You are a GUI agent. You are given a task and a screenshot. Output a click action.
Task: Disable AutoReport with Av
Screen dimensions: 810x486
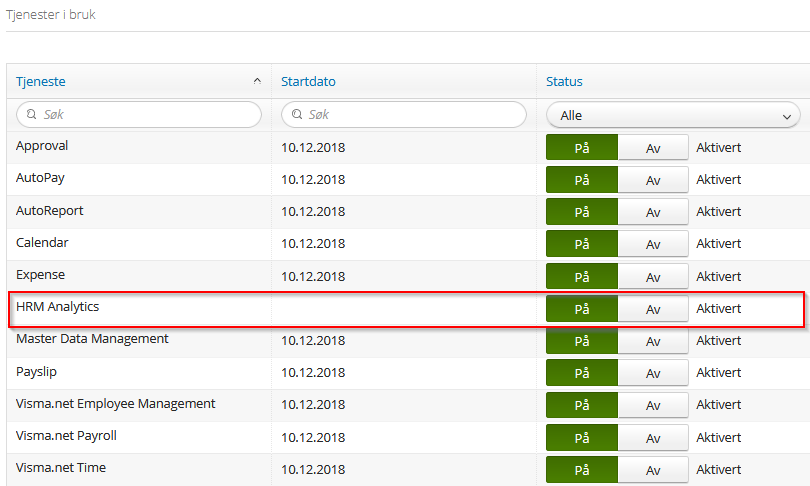(653, 212)
